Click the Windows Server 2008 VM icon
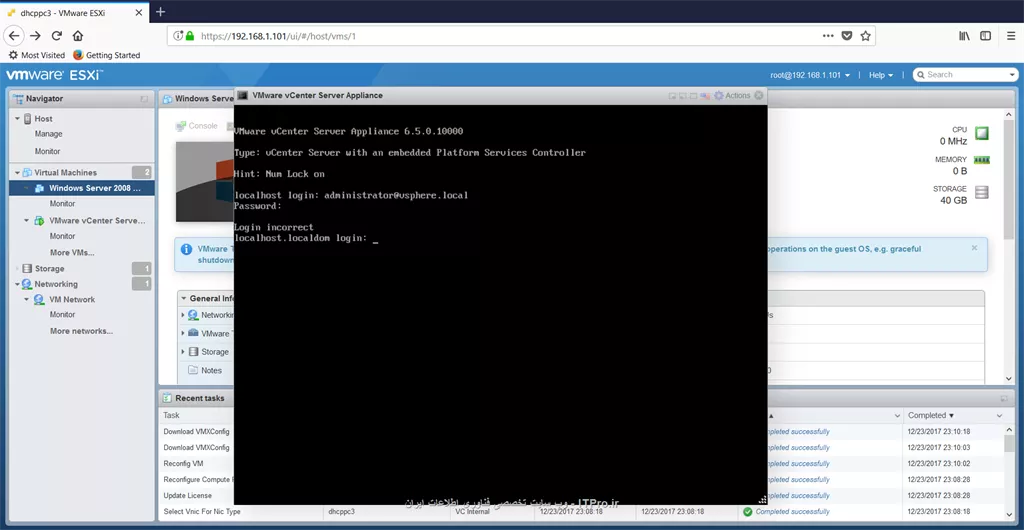The width and height of the screenshot is (1024, 530). 39,188
